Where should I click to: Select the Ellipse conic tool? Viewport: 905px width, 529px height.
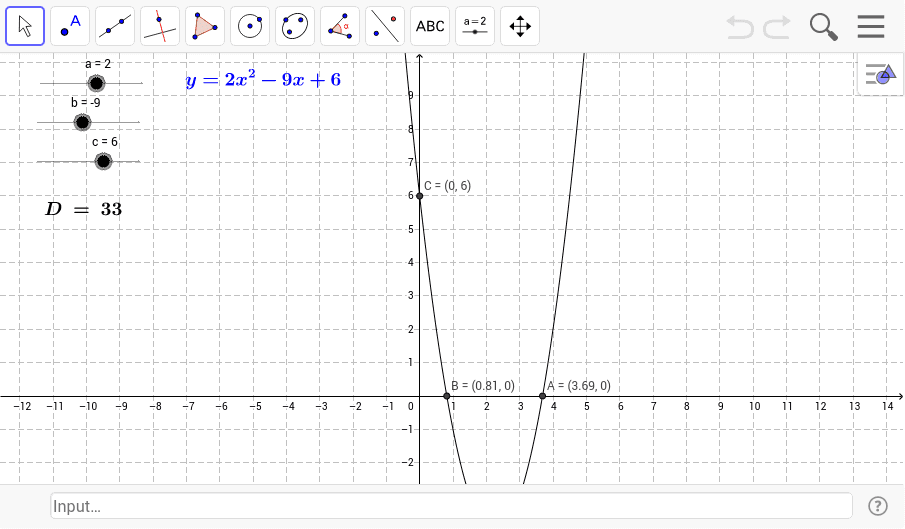pos(295,26)
